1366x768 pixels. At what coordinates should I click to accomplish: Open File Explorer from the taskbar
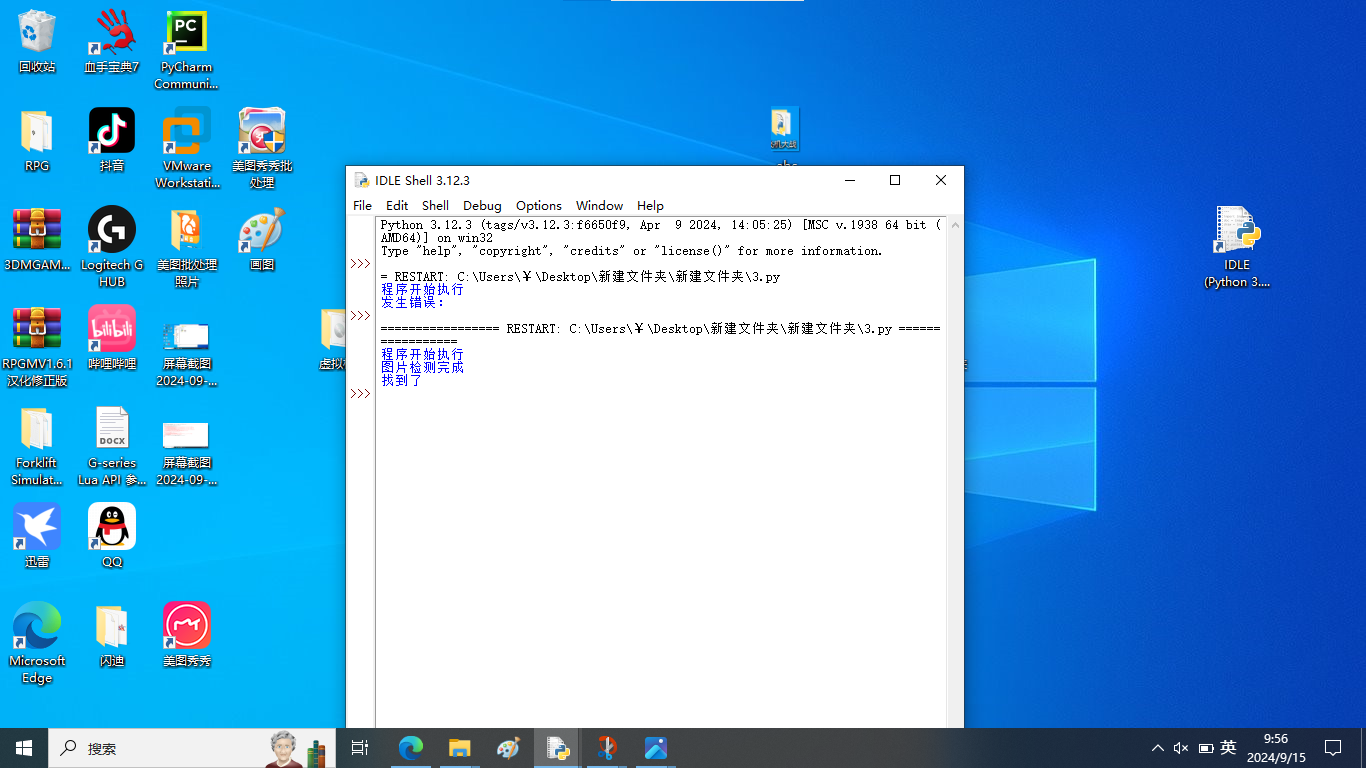[x=459, y=748]
